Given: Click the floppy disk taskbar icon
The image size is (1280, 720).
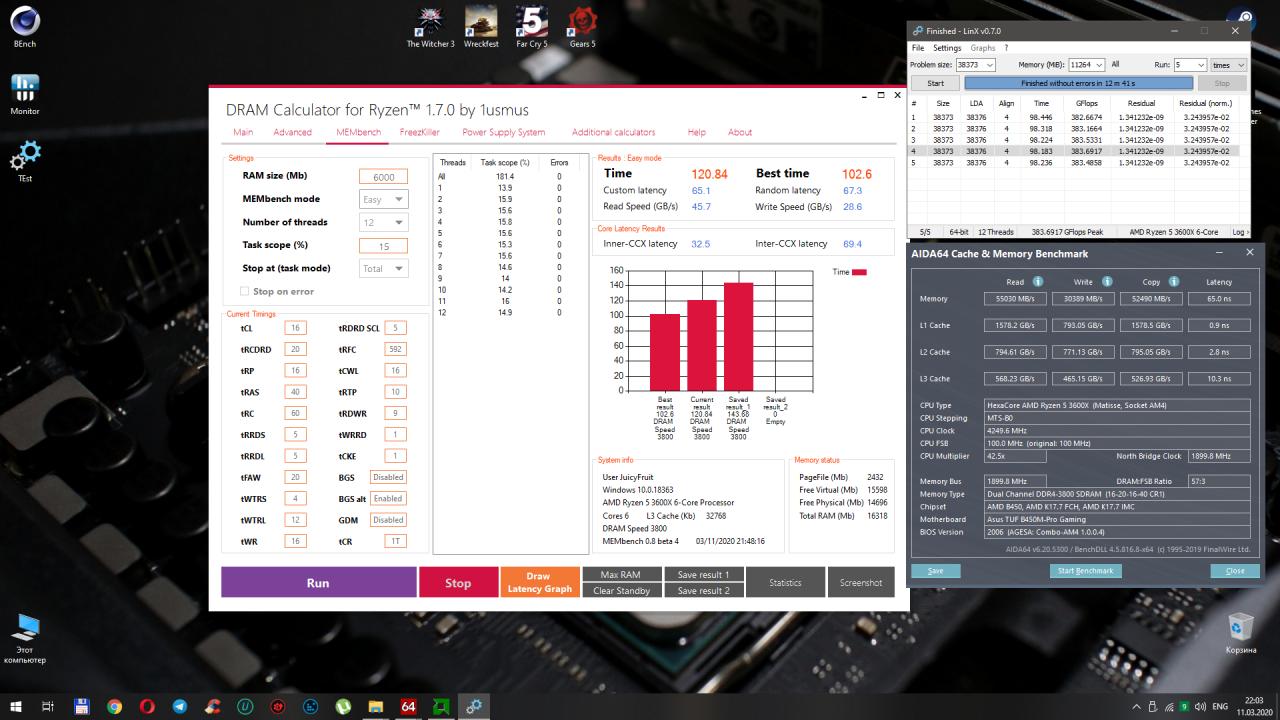Looking at the screenshot, I should tap(82, 706).
